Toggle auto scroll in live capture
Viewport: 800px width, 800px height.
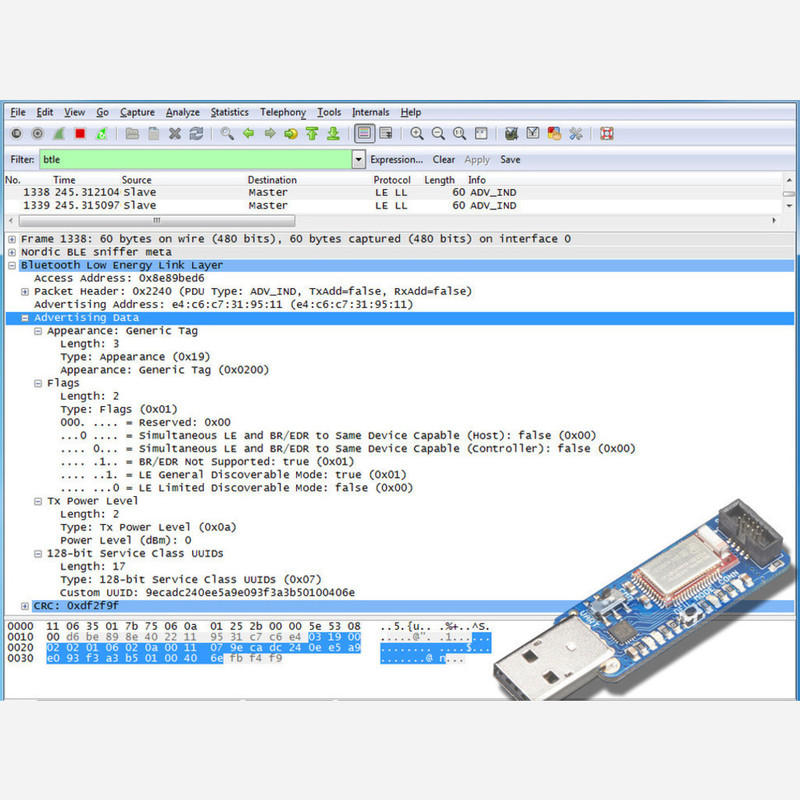click(x=386, y=134)
